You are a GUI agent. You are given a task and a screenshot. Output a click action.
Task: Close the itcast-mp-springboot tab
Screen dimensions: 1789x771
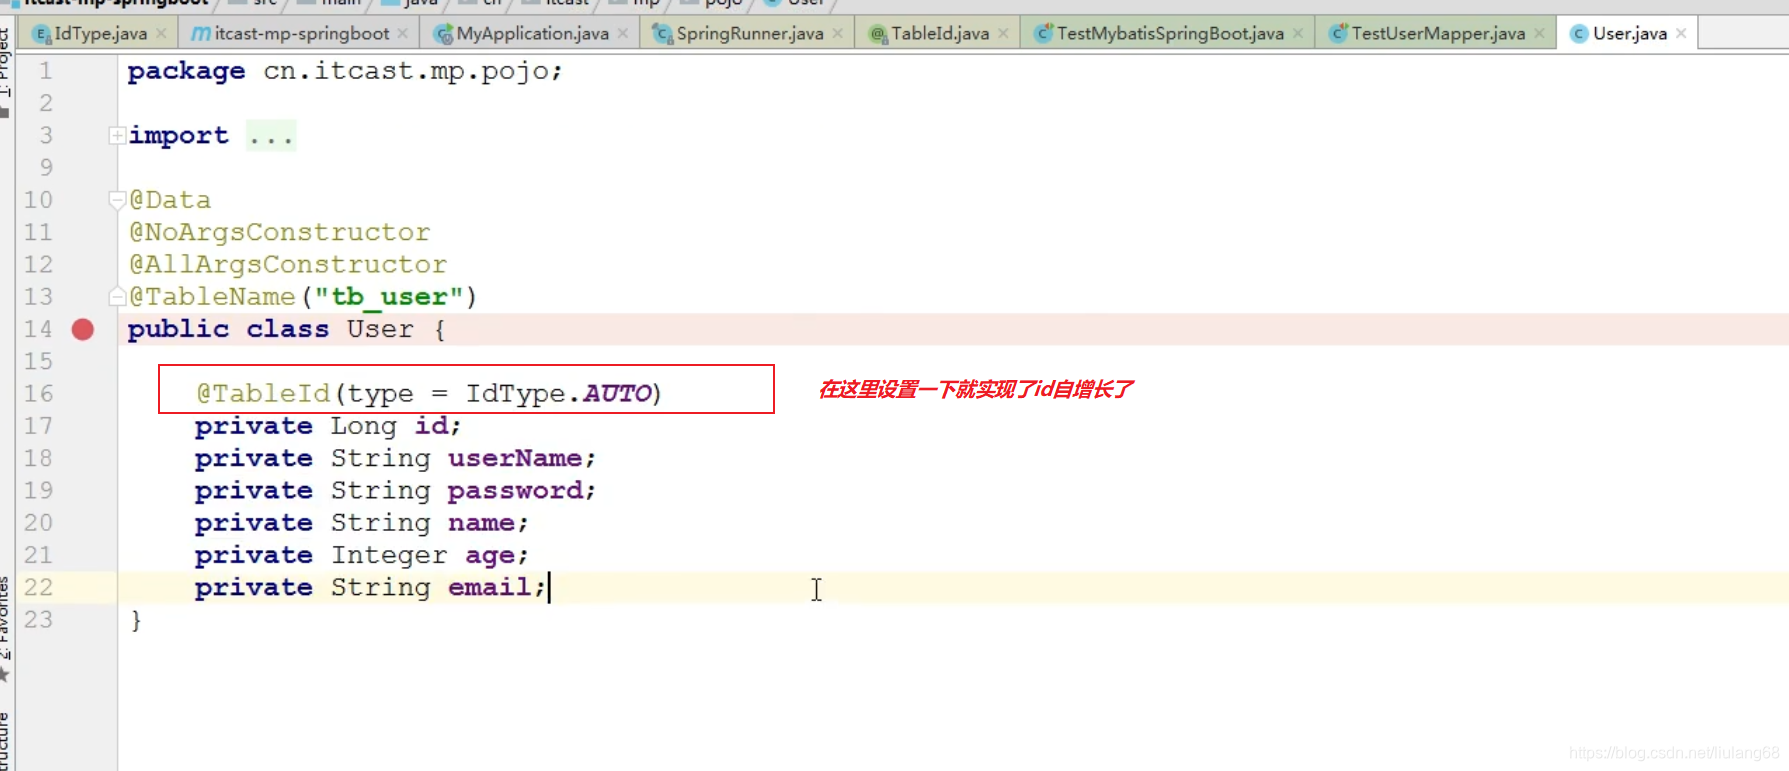402,34
